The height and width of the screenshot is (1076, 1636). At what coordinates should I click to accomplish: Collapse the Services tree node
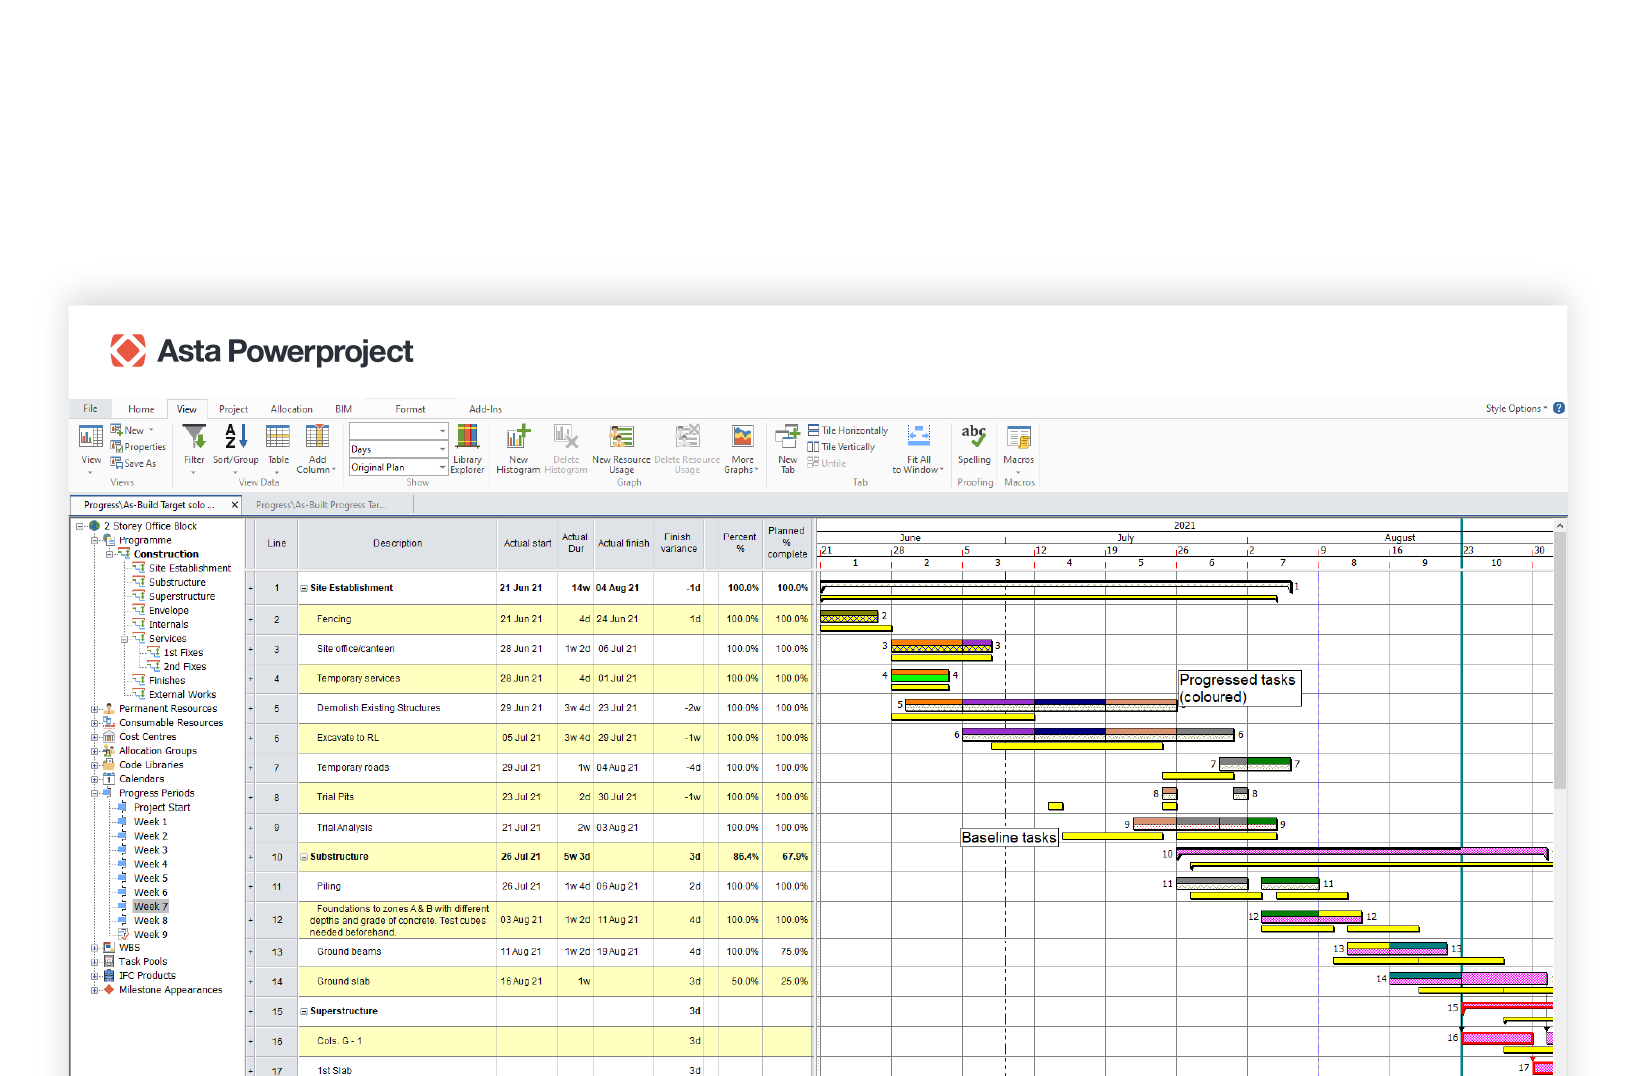coord(125,638)
